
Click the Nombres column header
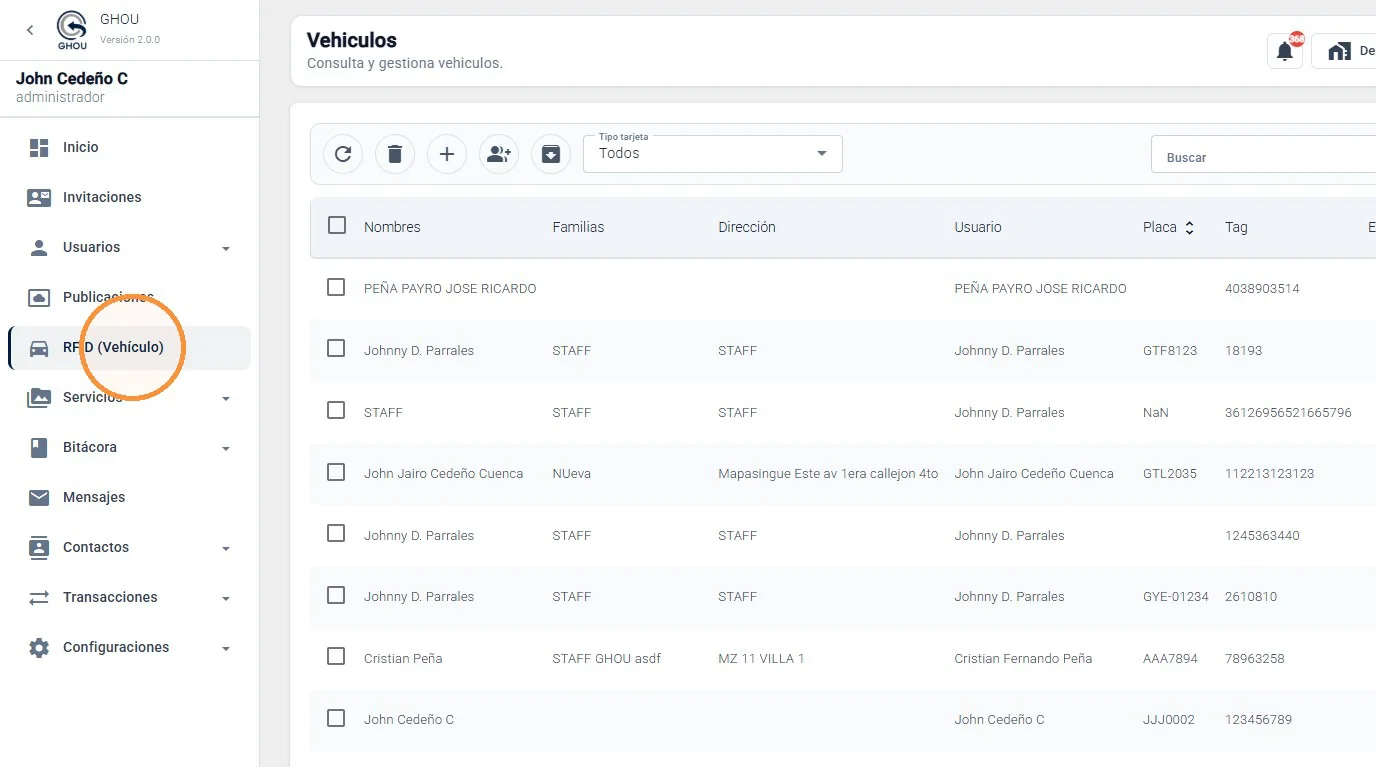click(x=392, y=227)
